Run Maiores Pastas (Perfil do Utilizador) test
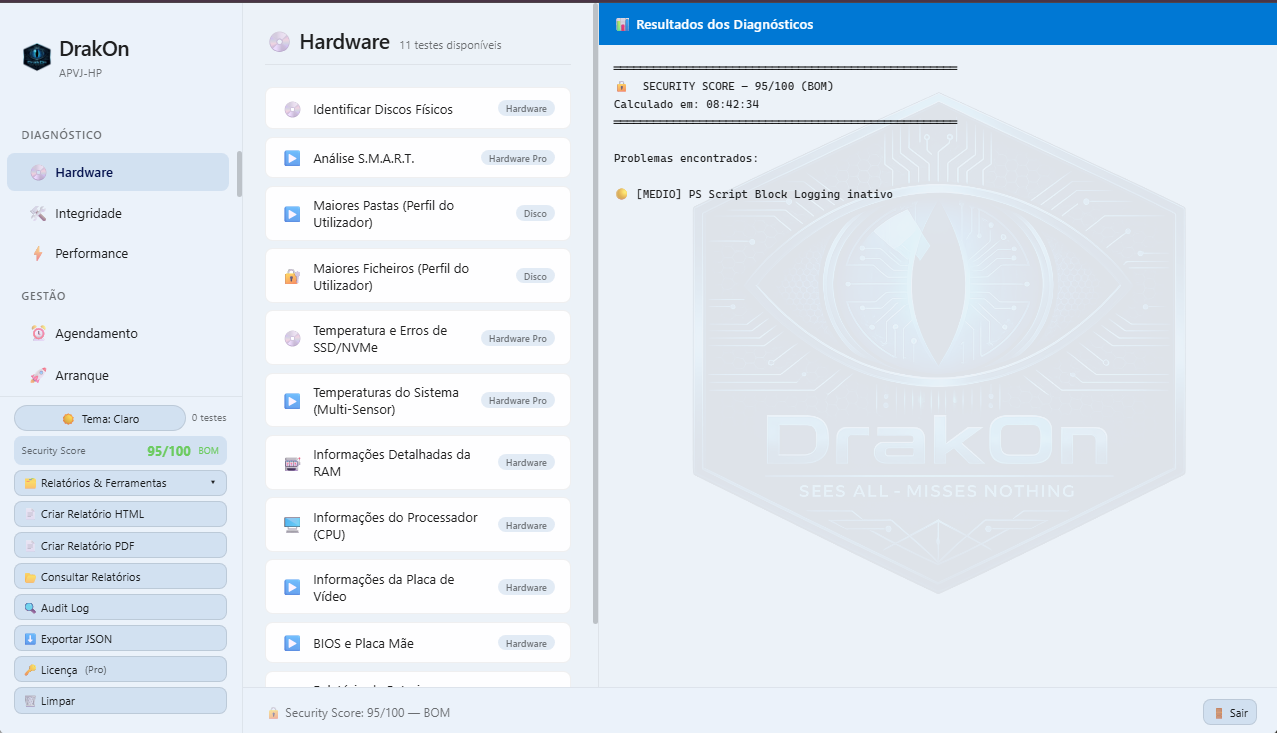 point(418,213)
